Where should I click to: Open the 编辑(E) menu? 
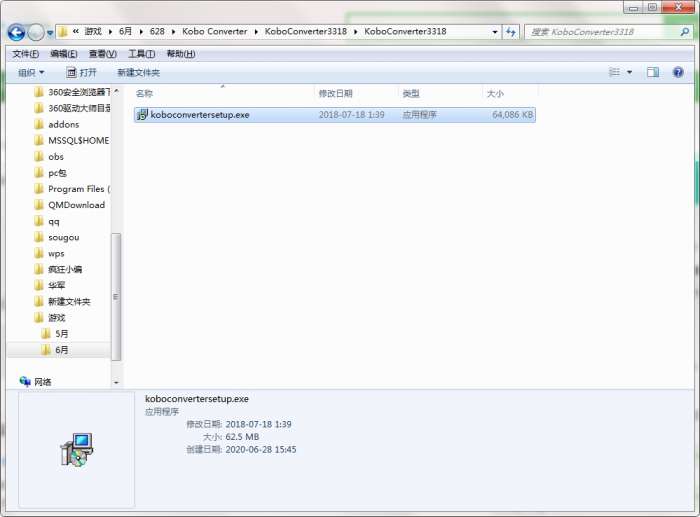(x=64, y=54)
